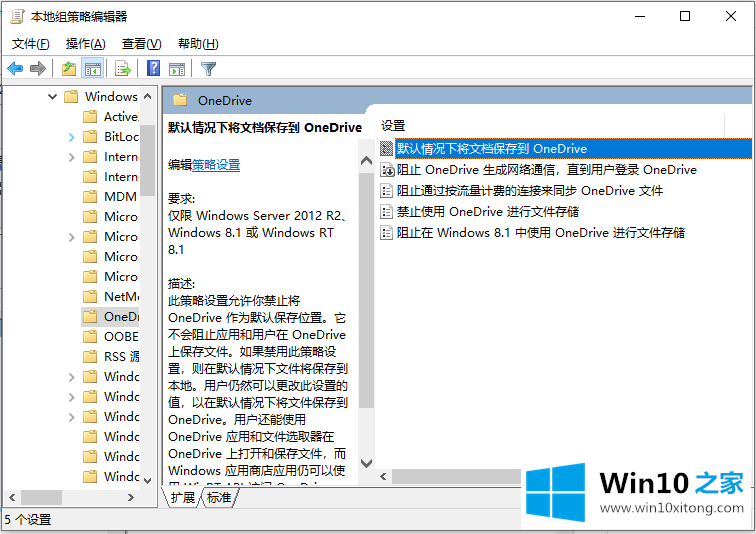Click tree horizontal scroll right arrow

[131, 497]
